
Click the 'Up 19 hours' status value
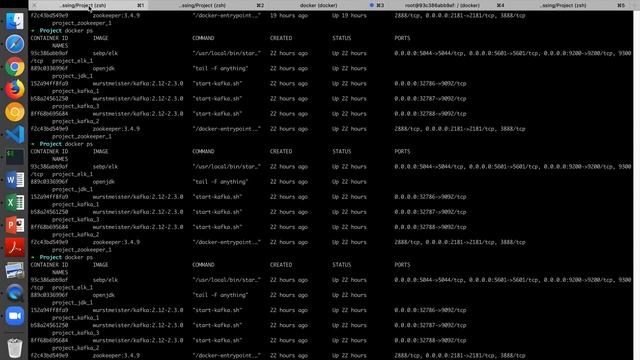(349, 16)
